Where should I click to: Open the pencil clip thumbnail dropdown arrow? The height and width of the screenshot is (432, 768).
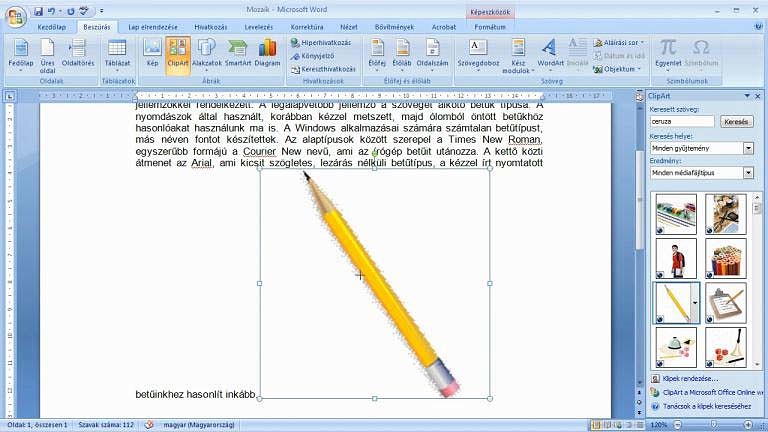point(695,303)
